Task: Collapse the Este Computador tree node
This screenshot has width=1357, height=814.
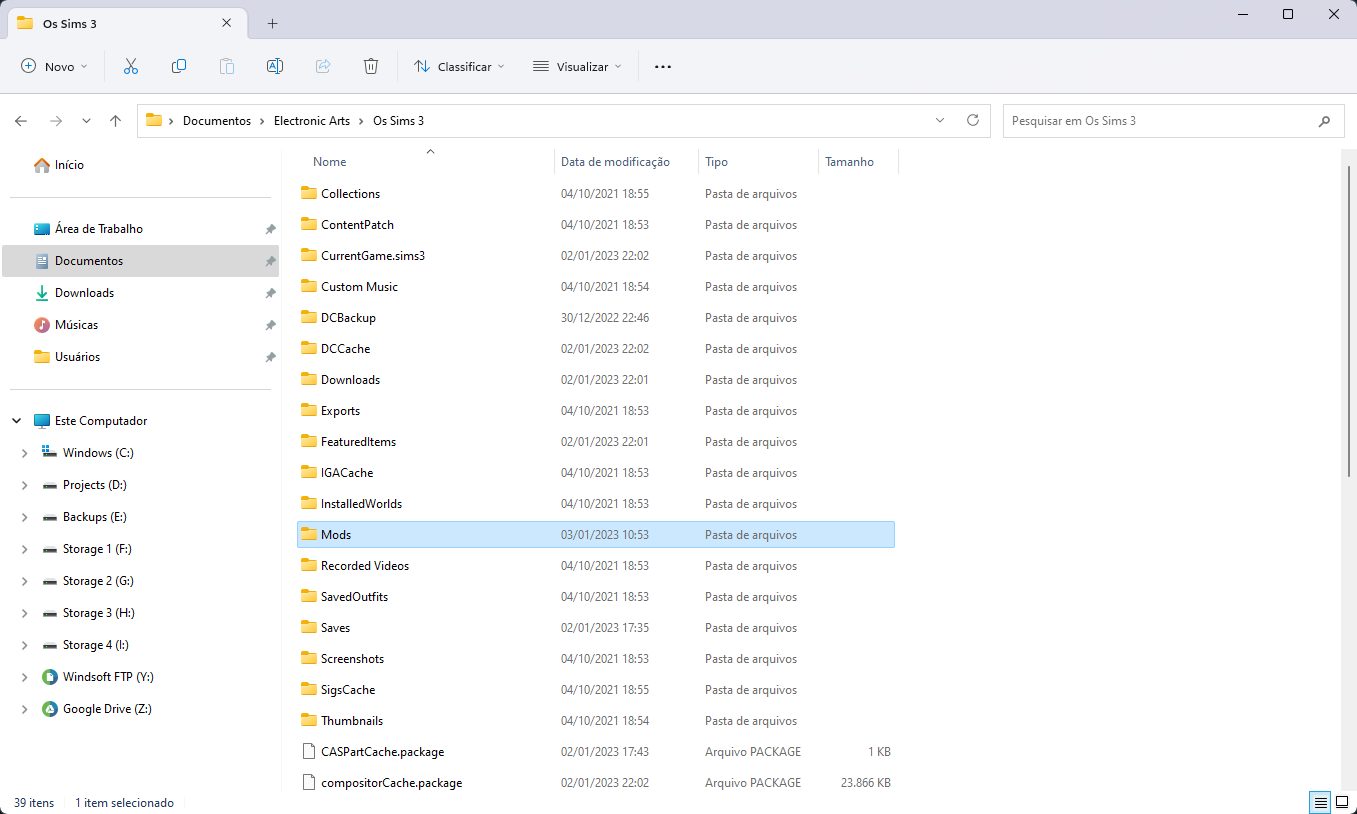Action: click(x=17, y=421)
